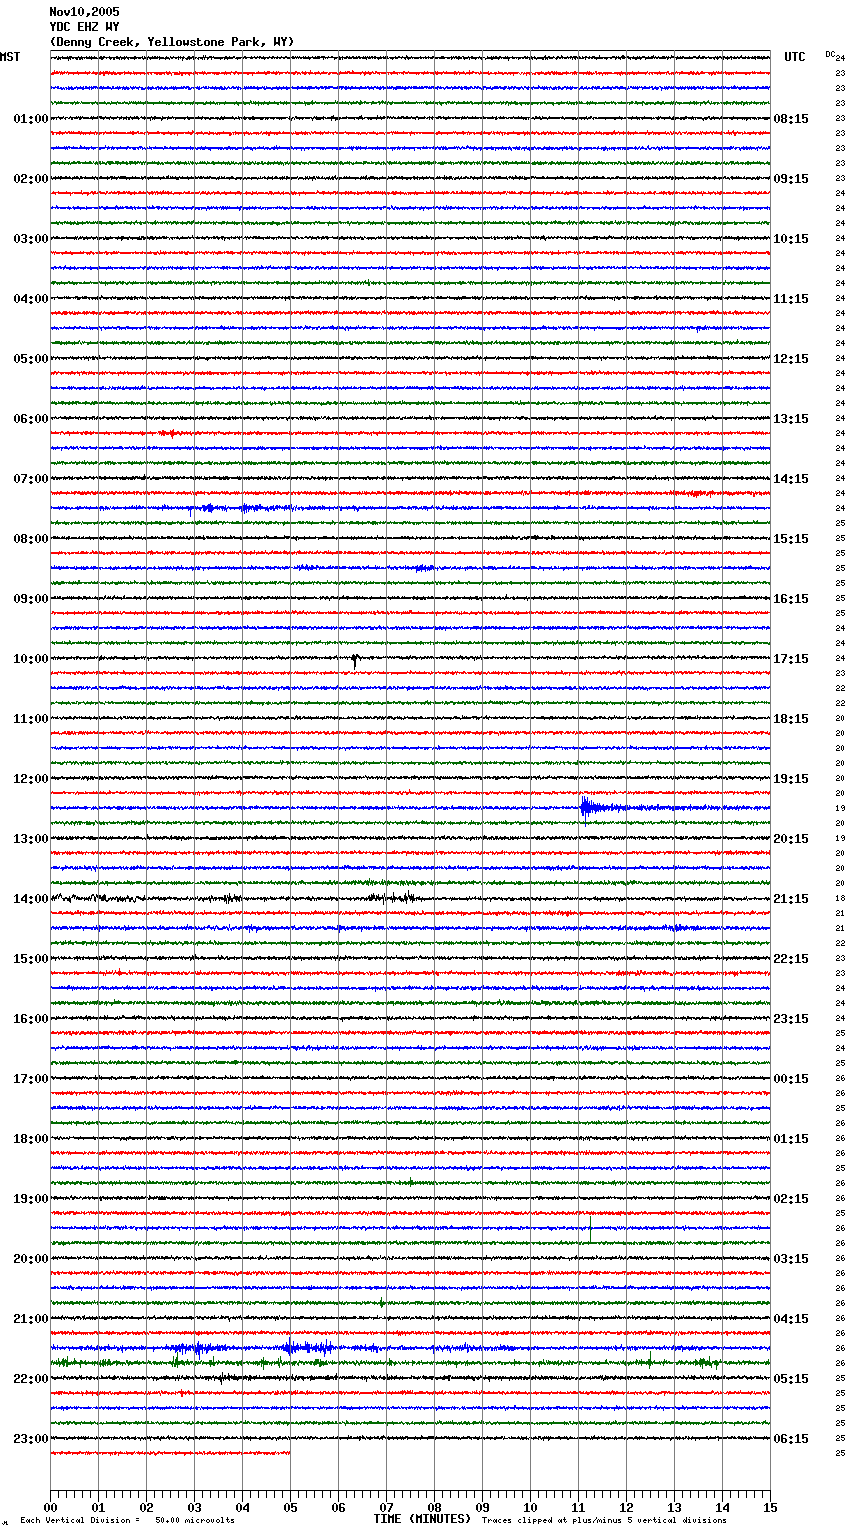Select the 03:00 MST row label
The height and width of the screenshot is (1534, 850).
click(x=30, y=239)
